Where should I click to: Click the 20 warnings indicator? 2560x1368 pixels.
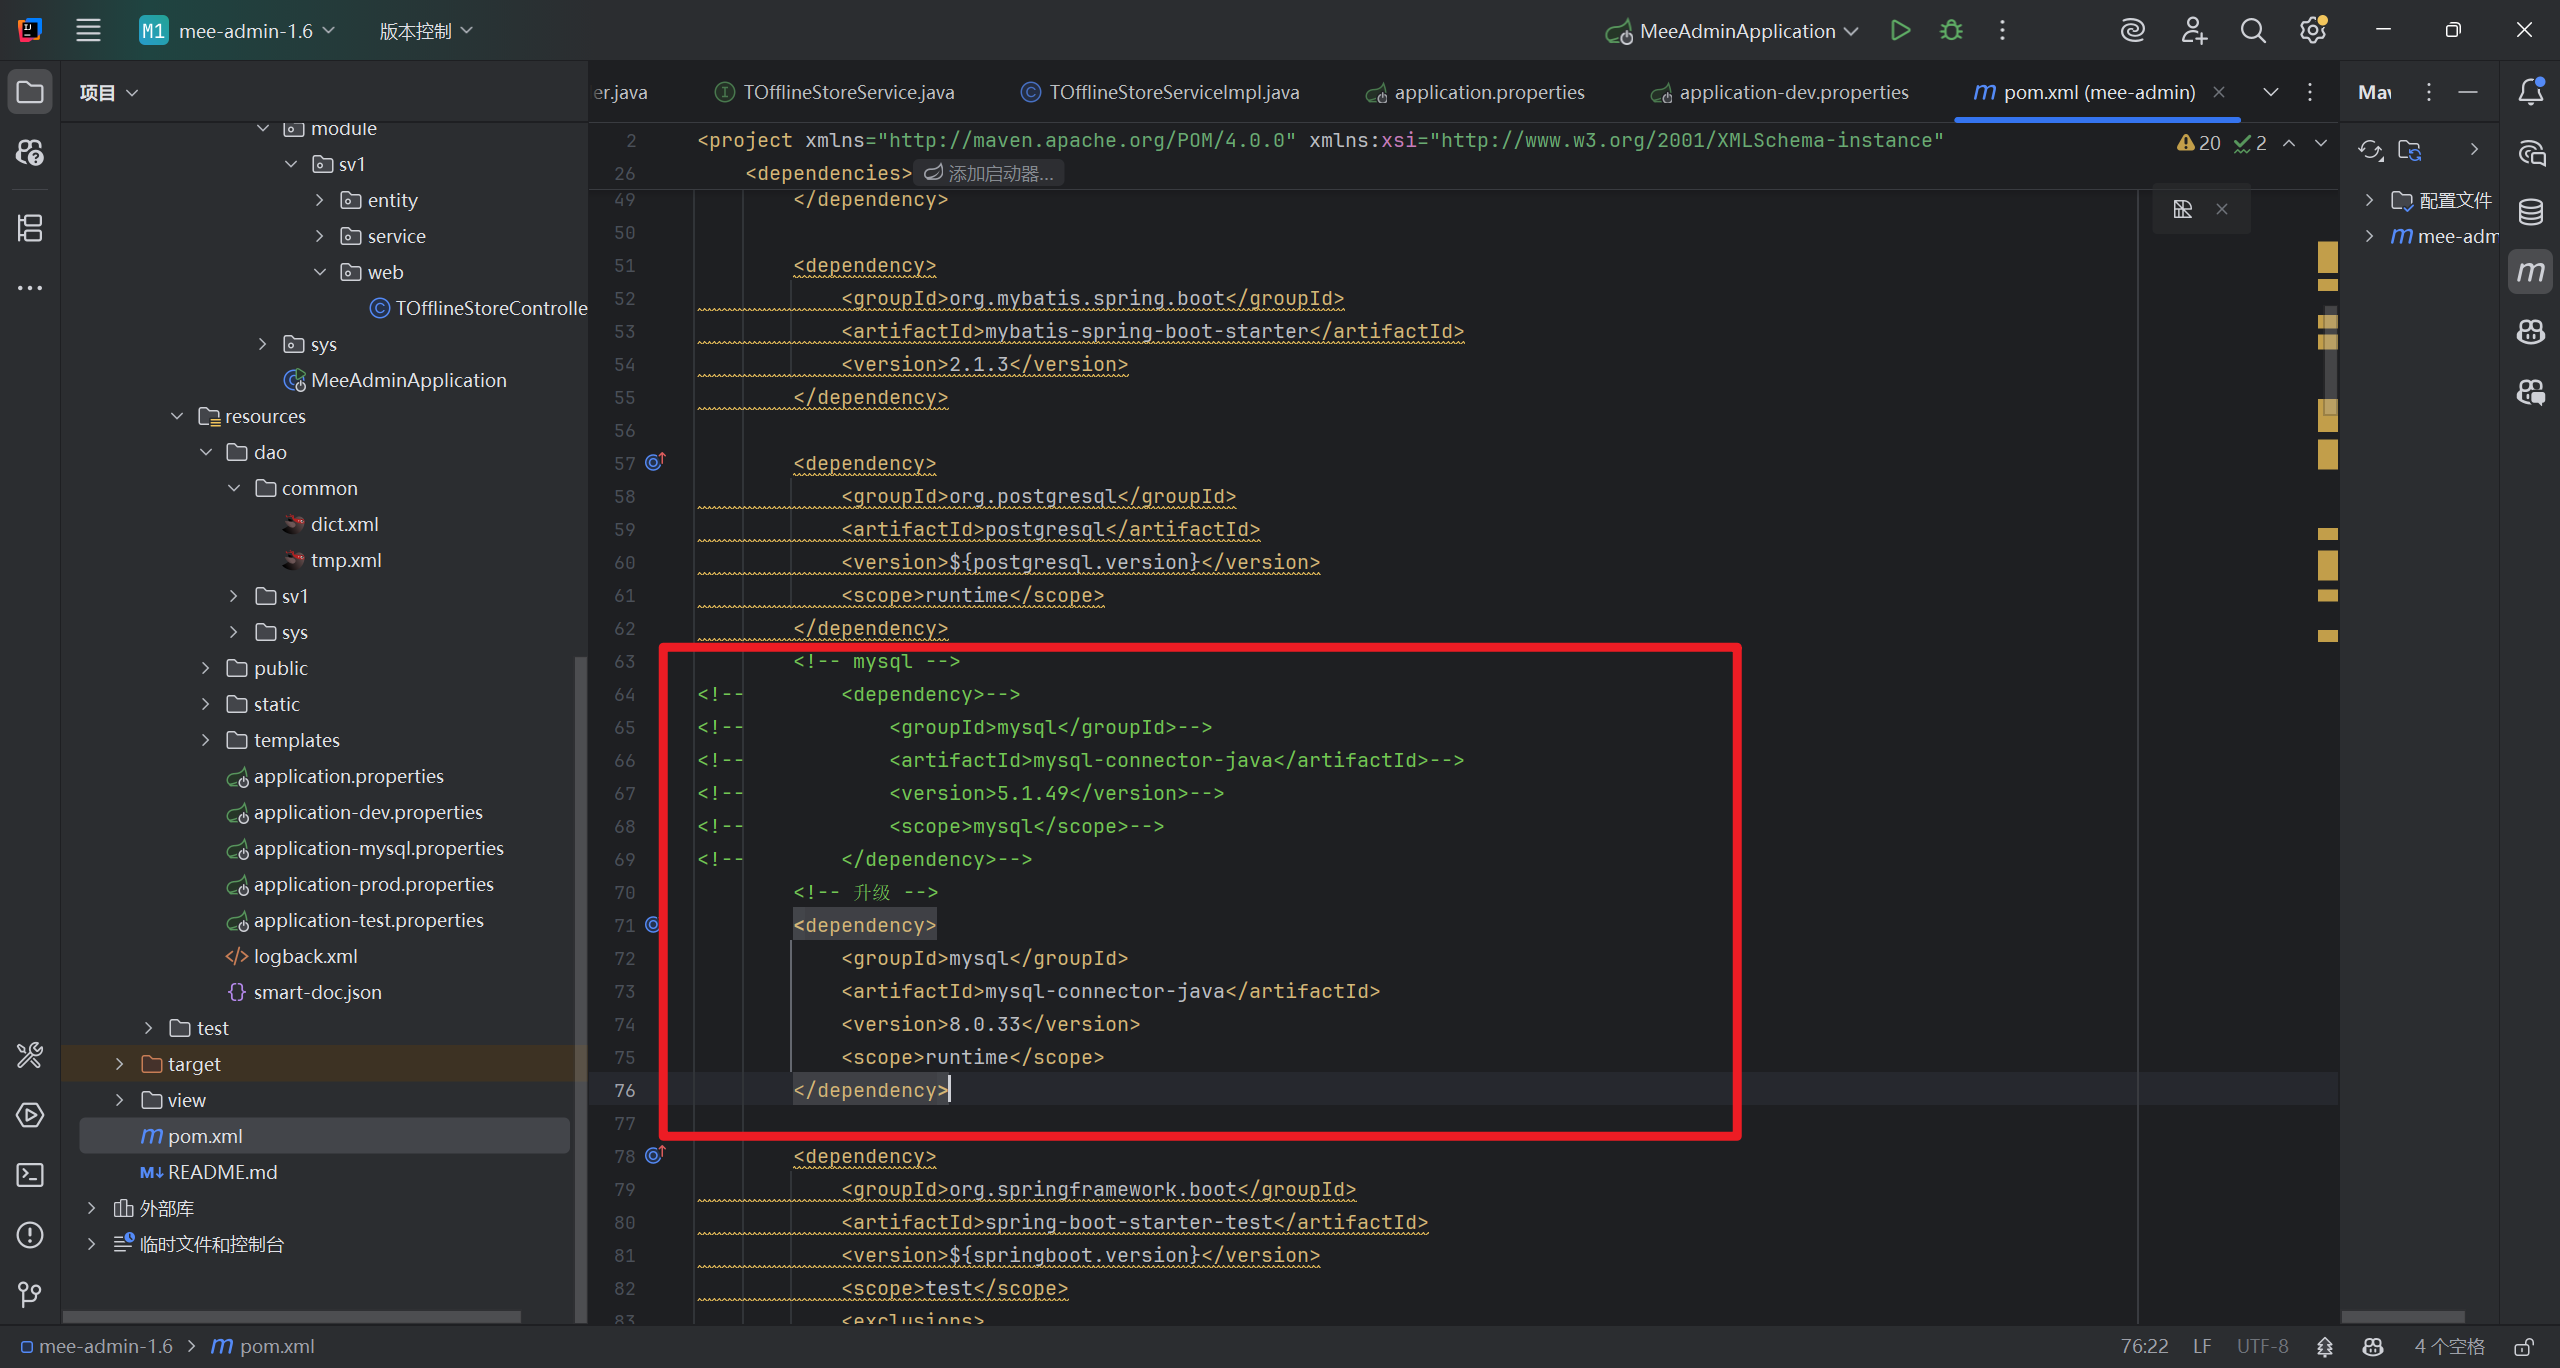click(2198, 143)
